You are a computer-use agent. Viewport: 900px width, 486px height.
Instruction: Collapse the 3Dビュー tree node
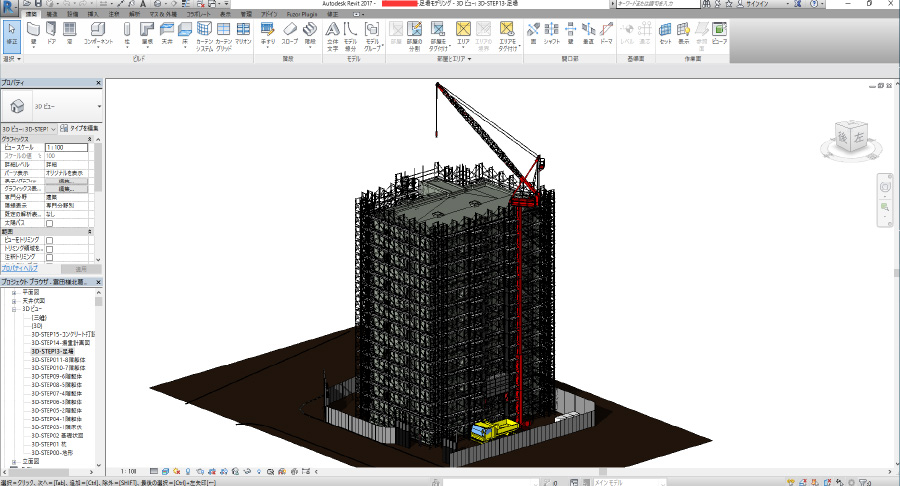pyautogui.click(x=14, y=309)
